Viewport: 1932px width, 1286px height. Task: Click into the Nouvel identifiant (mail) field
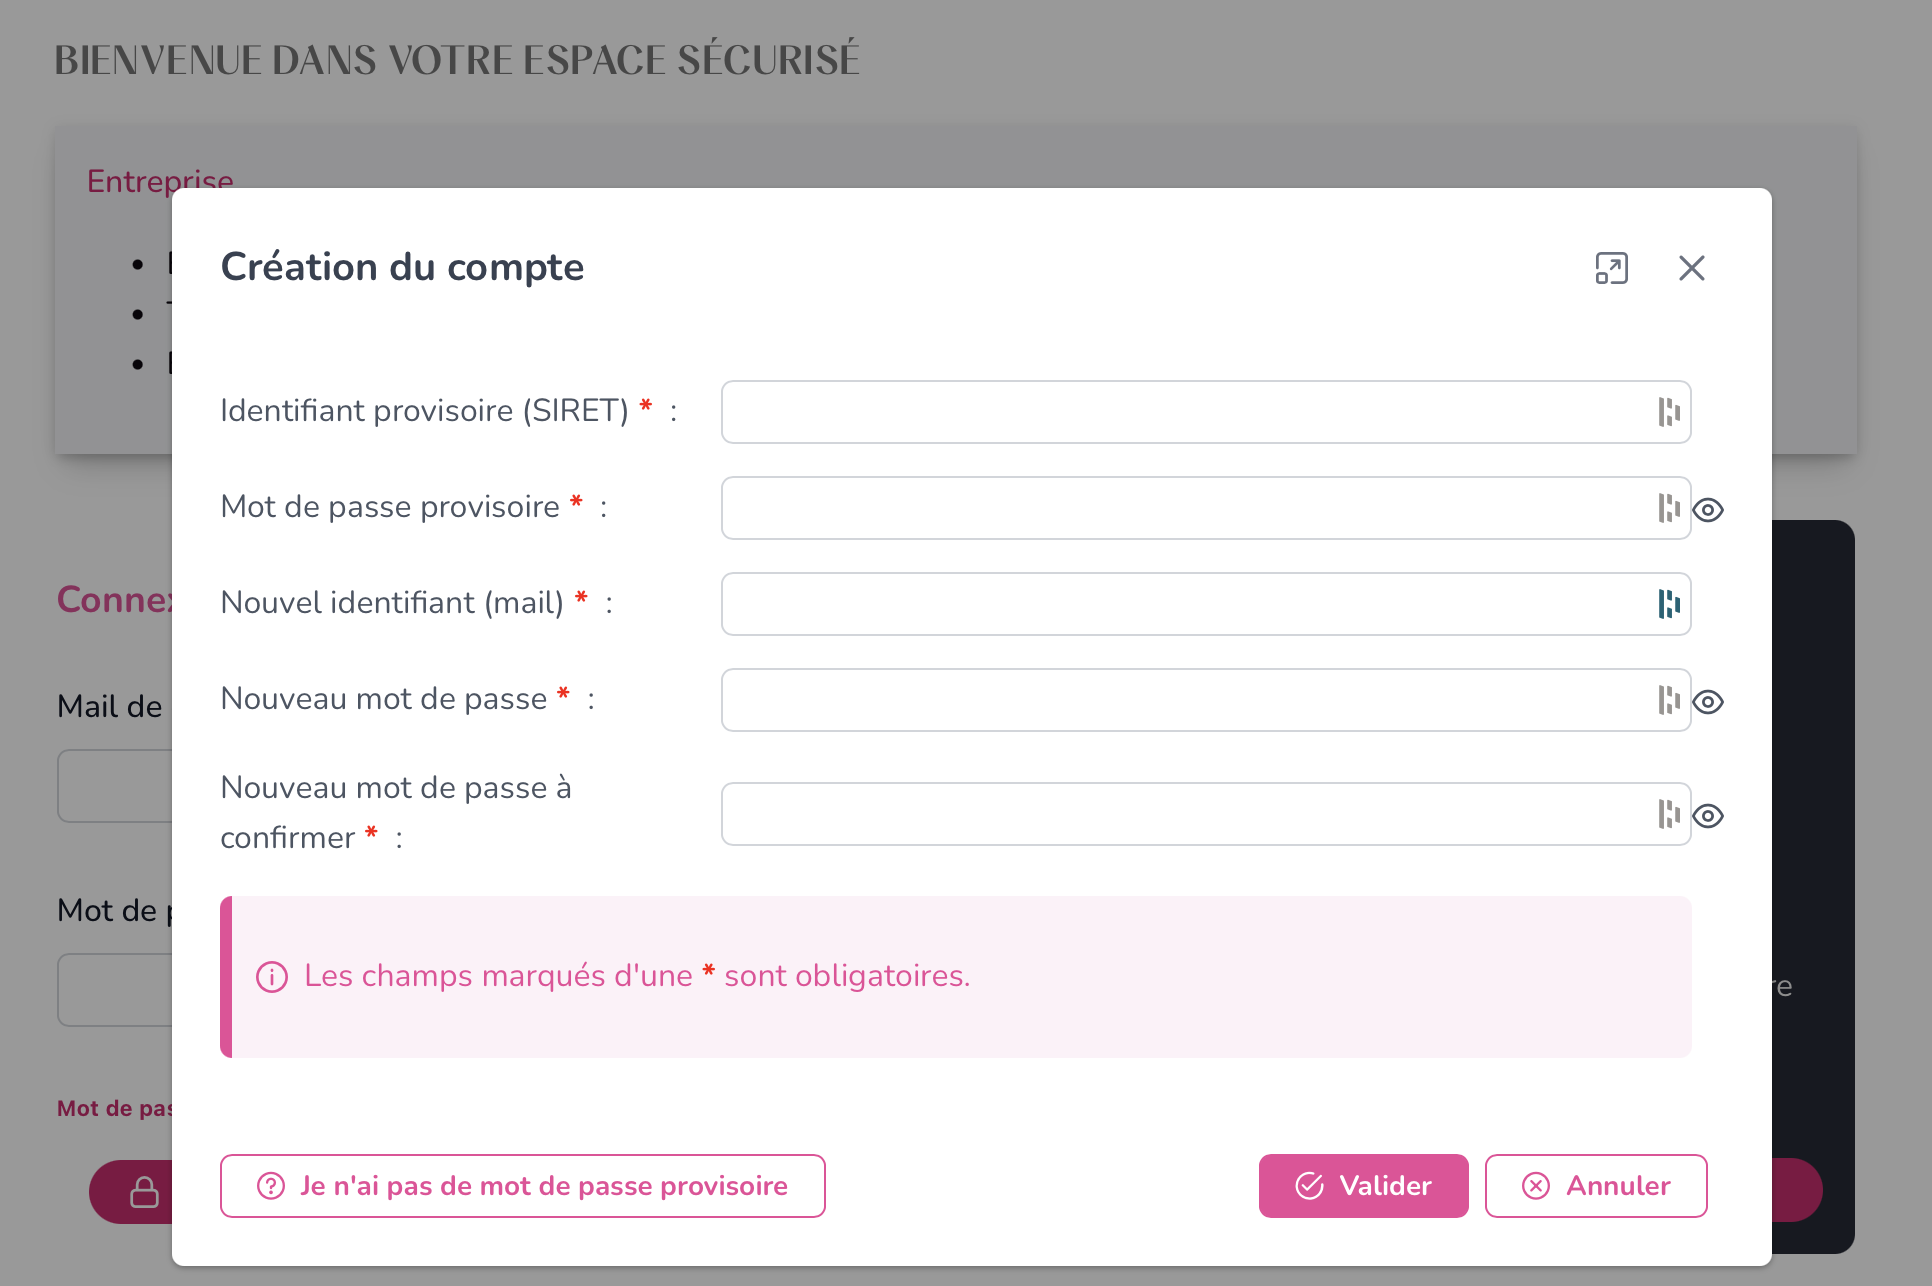coord(1206,604)
